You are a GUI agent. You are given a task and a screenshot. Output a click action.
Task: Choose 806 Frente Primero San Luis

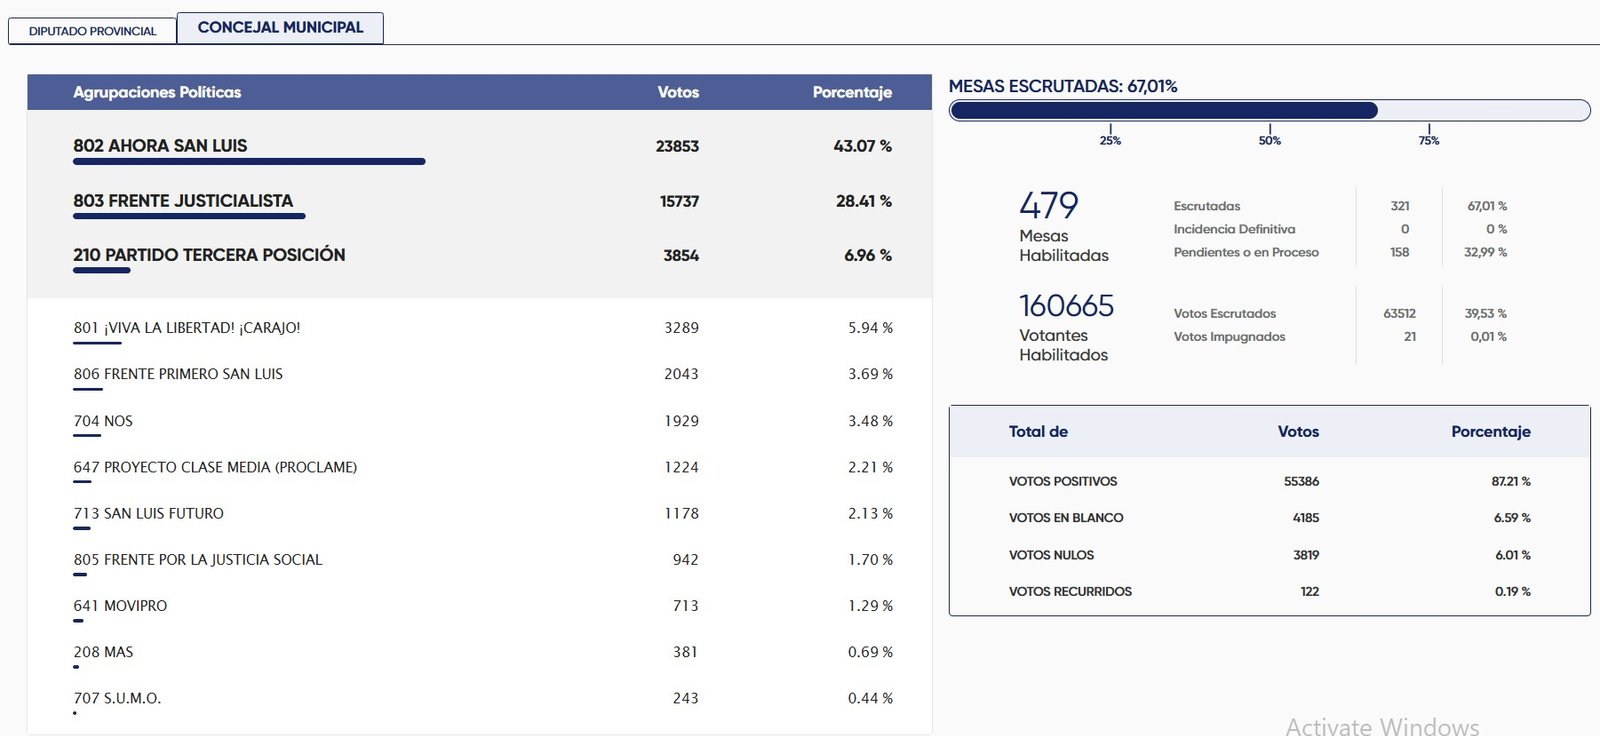[x=178, y=374]
